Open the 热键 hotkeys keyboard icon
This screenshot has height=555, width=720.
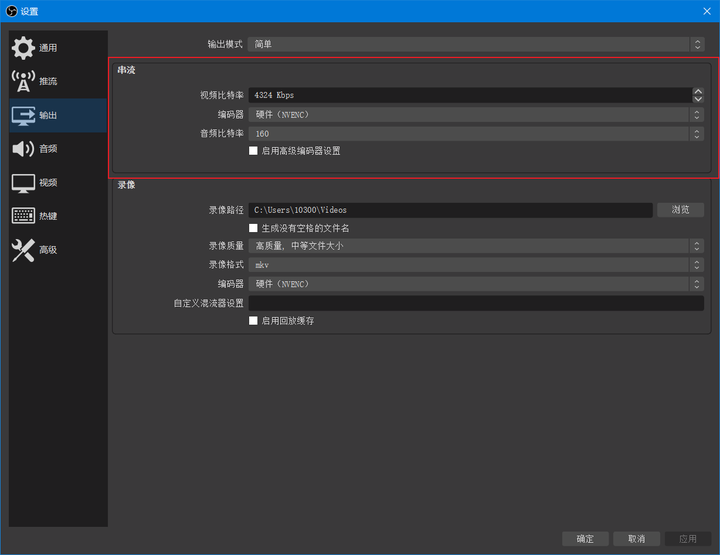(x=23, y=216)
